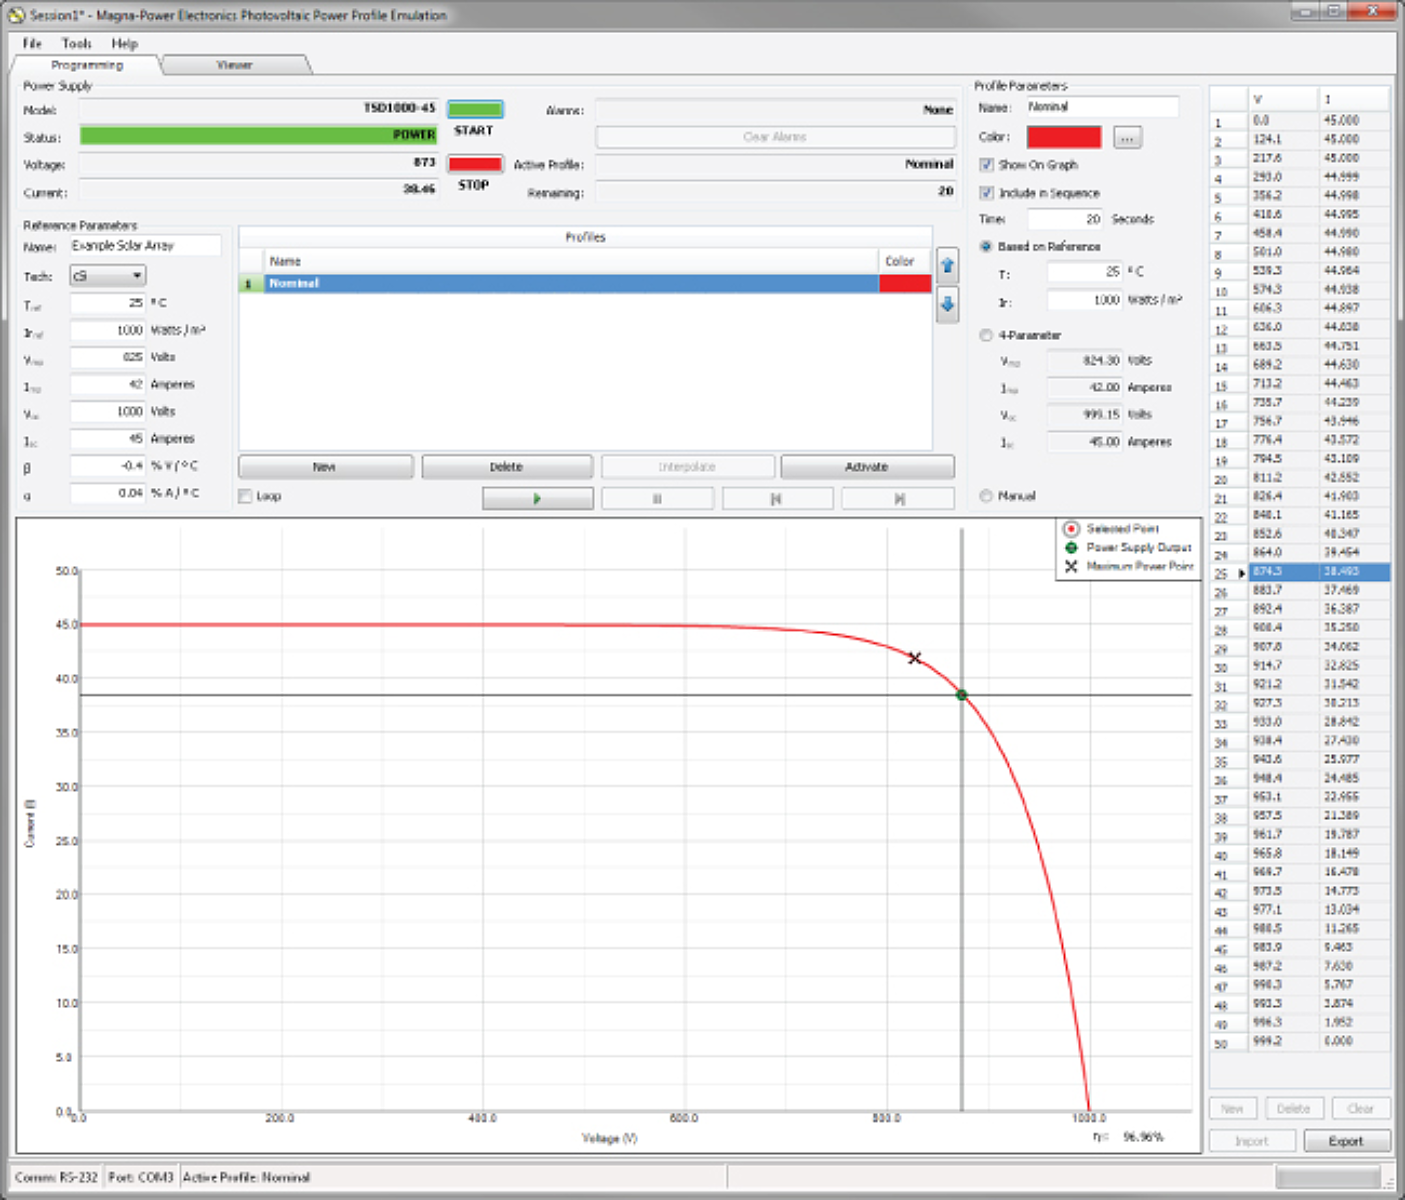Toggle Show On Graph checkbox

986,165
